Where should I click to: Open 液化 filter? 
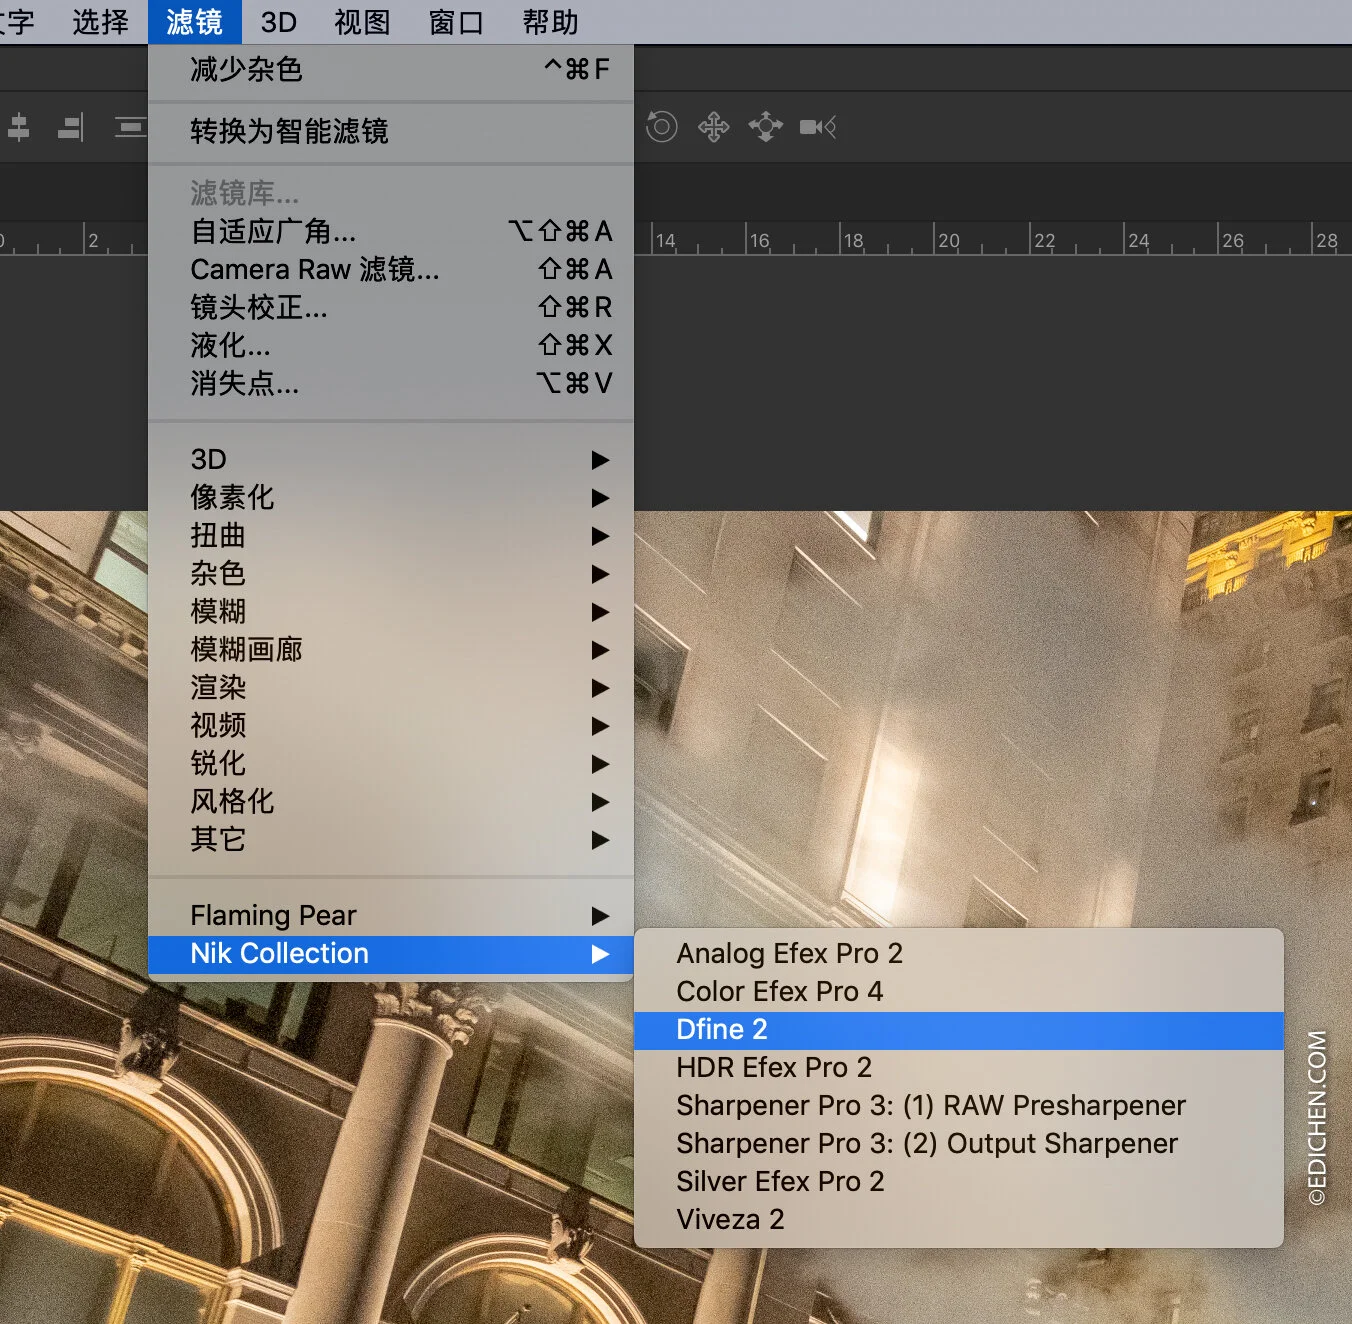[x=391, y=345]
